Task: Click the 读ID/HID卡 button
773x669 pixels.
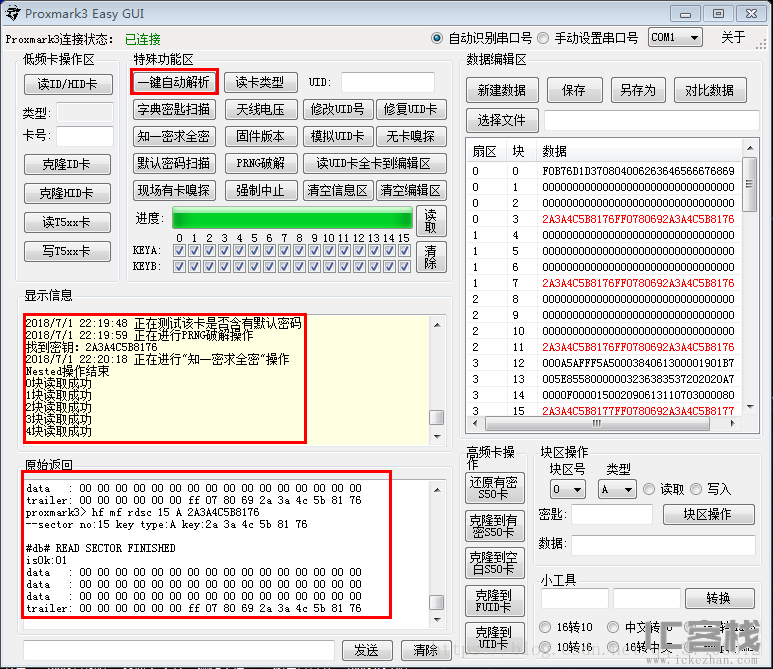Action: [68, 84]
